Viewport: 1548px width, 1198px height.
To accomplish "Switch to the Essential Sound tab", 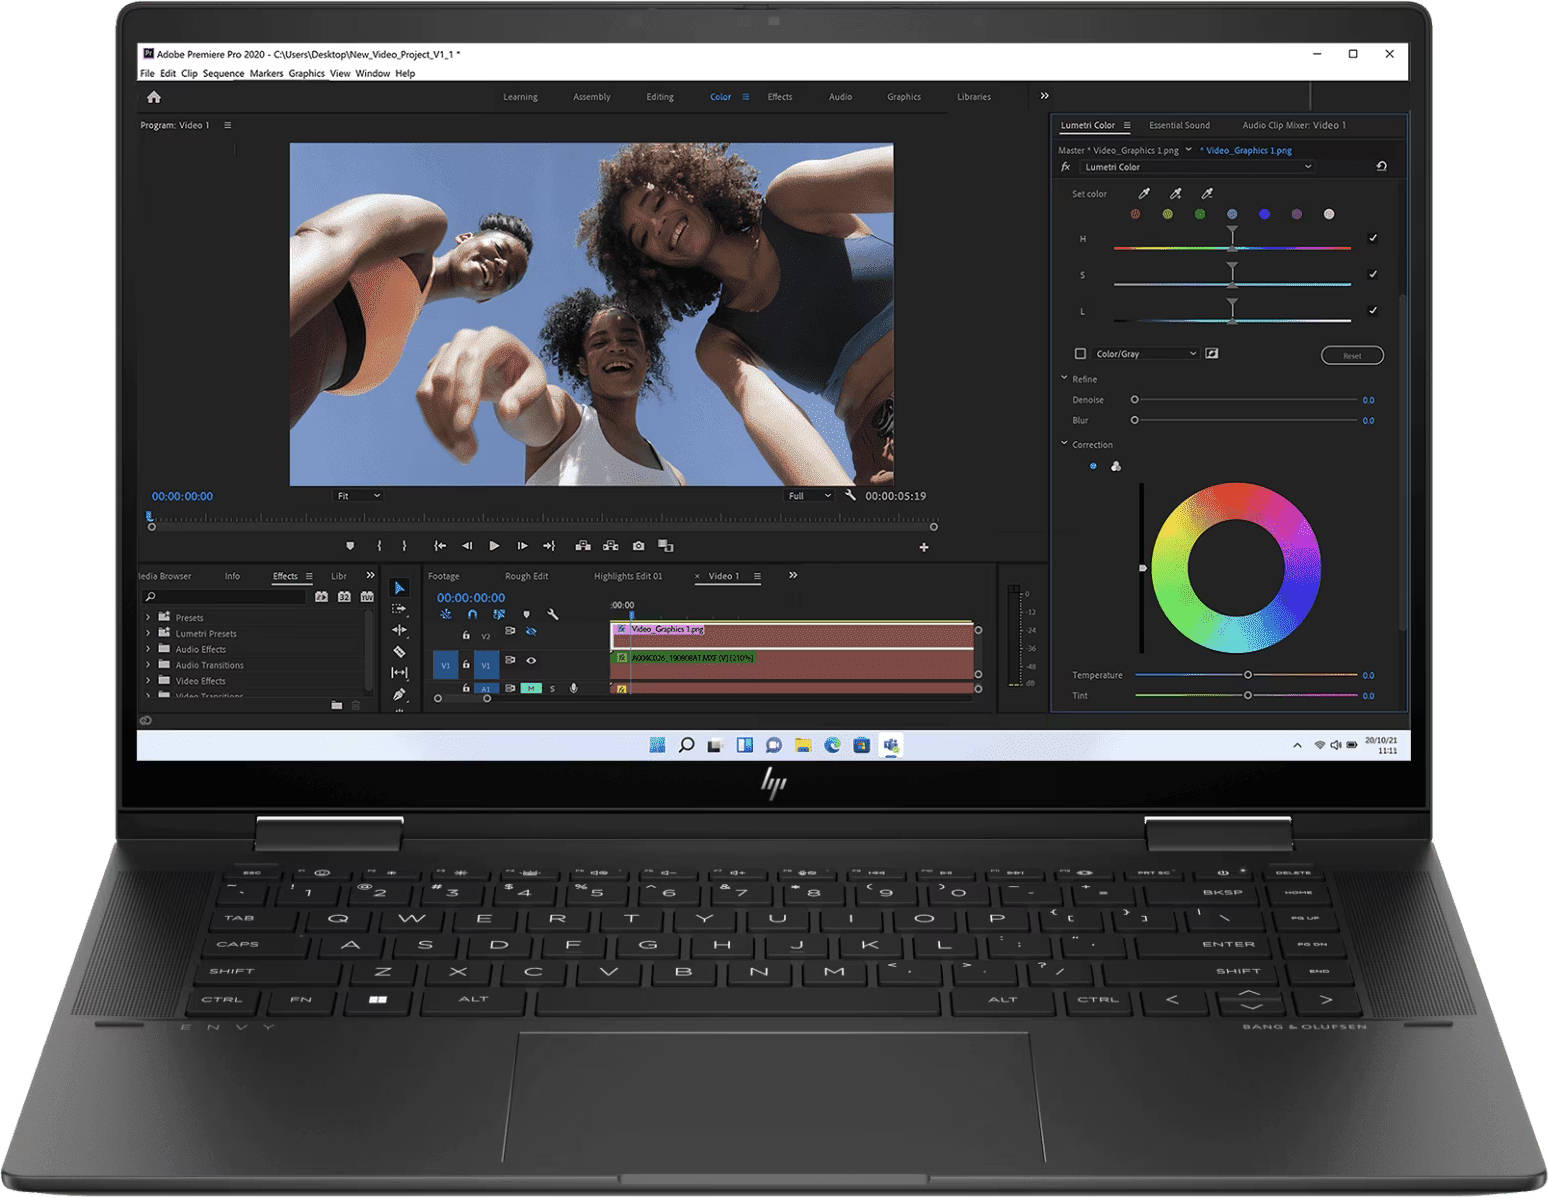I will click(x=1179, y=125).
